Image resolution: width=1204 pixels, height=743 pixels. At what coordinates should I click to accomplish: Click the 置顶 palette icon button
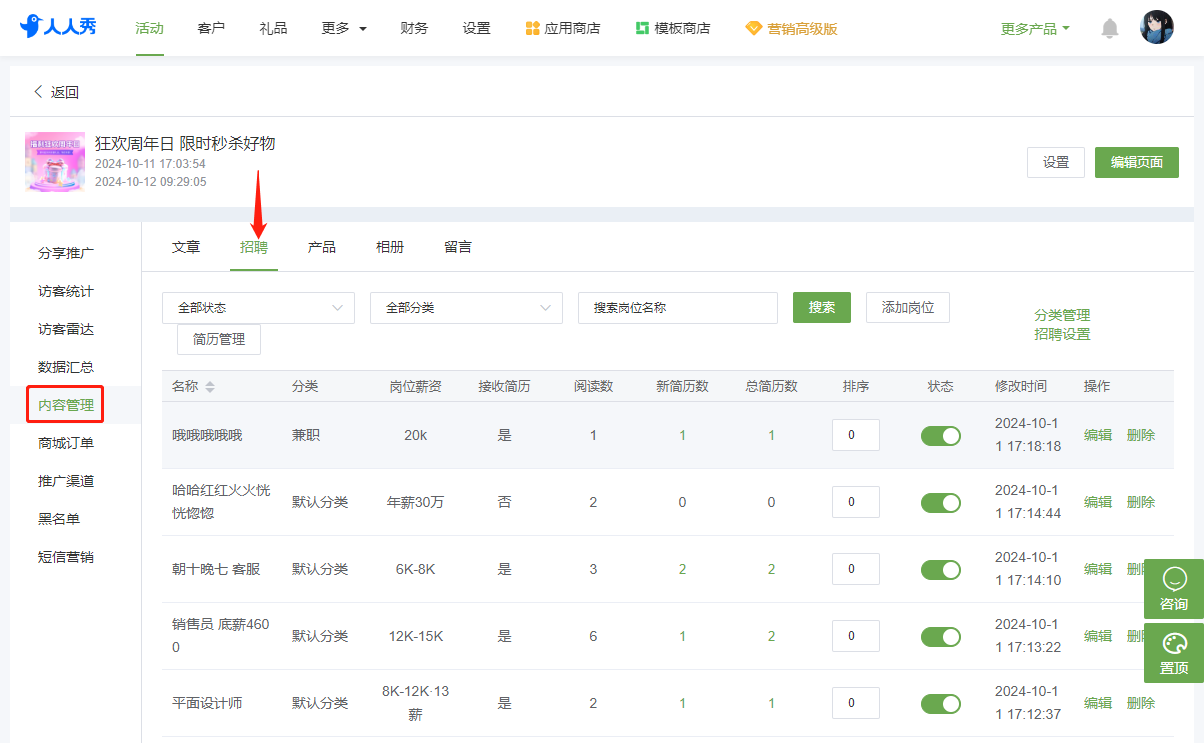1174,653
